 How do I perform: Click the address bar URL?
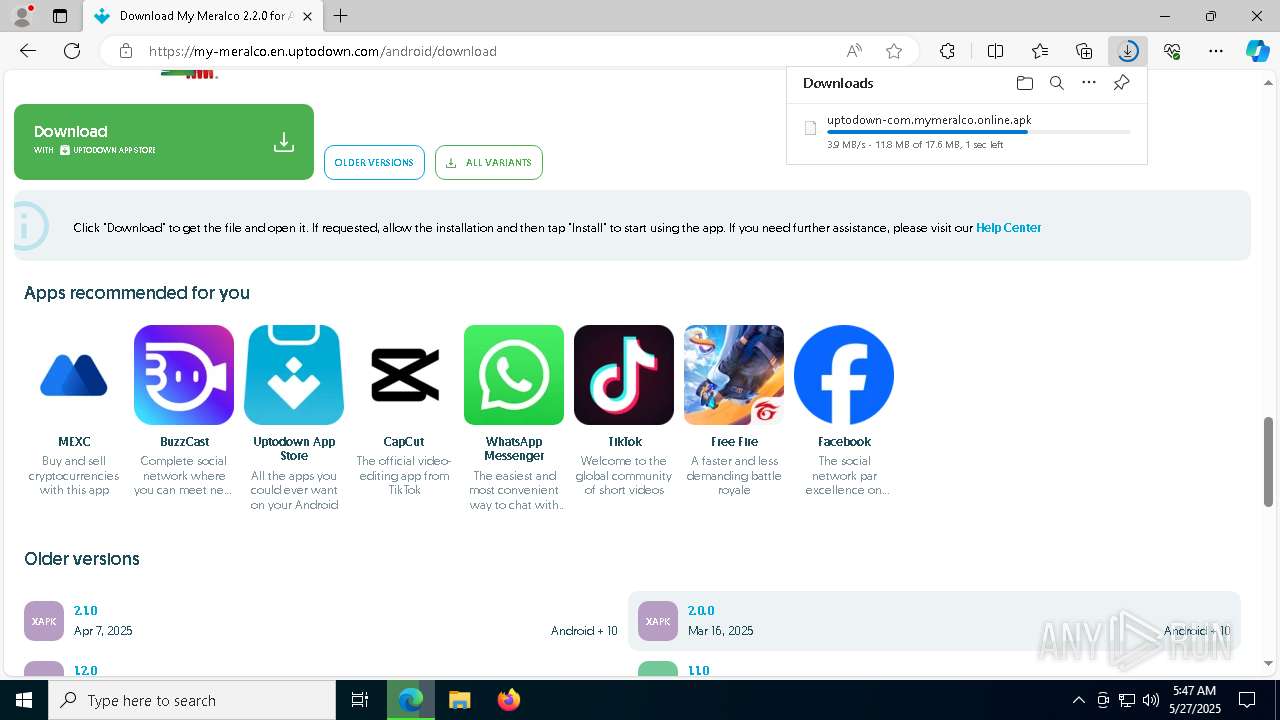[322, 51]
